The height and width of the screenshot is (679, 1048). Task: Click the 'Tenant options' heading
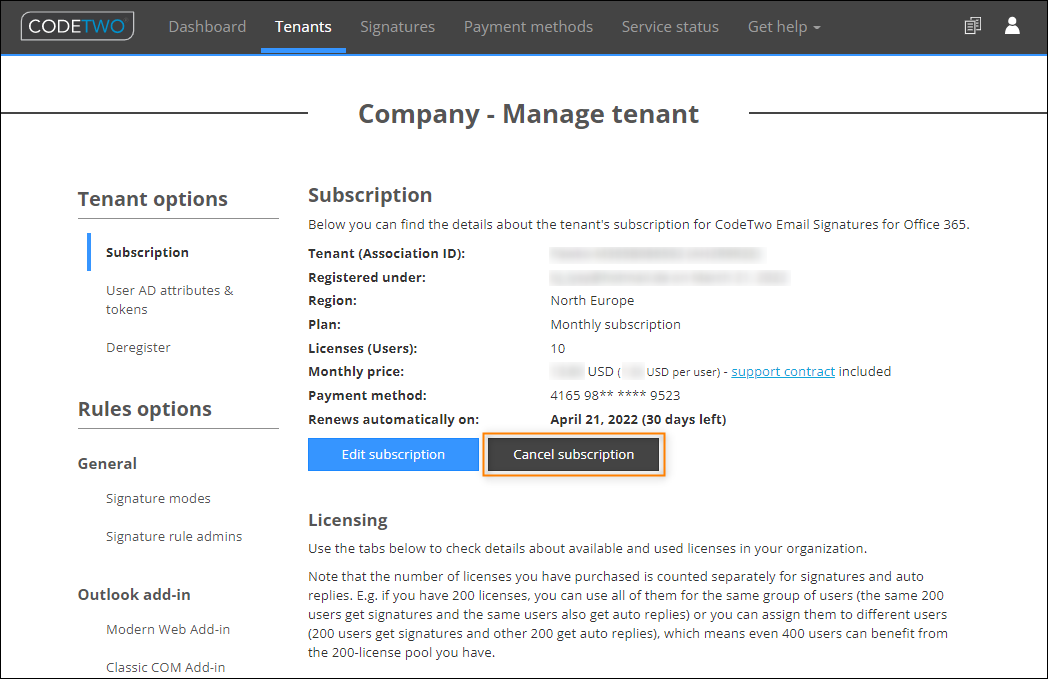[152, 199]
